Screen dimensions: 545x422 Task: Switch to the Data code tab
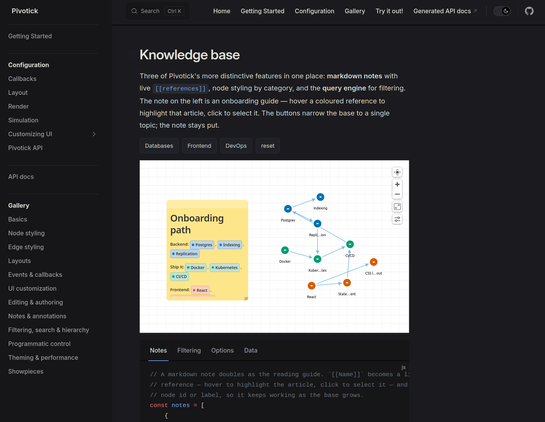[x=251, y=350]
